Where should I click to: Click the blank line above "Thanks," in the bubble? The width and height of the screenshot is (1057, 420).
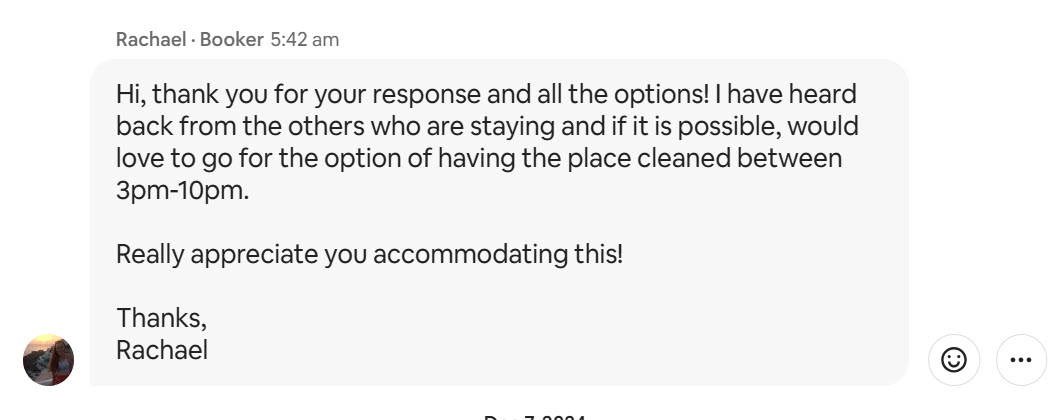(400, 286)
